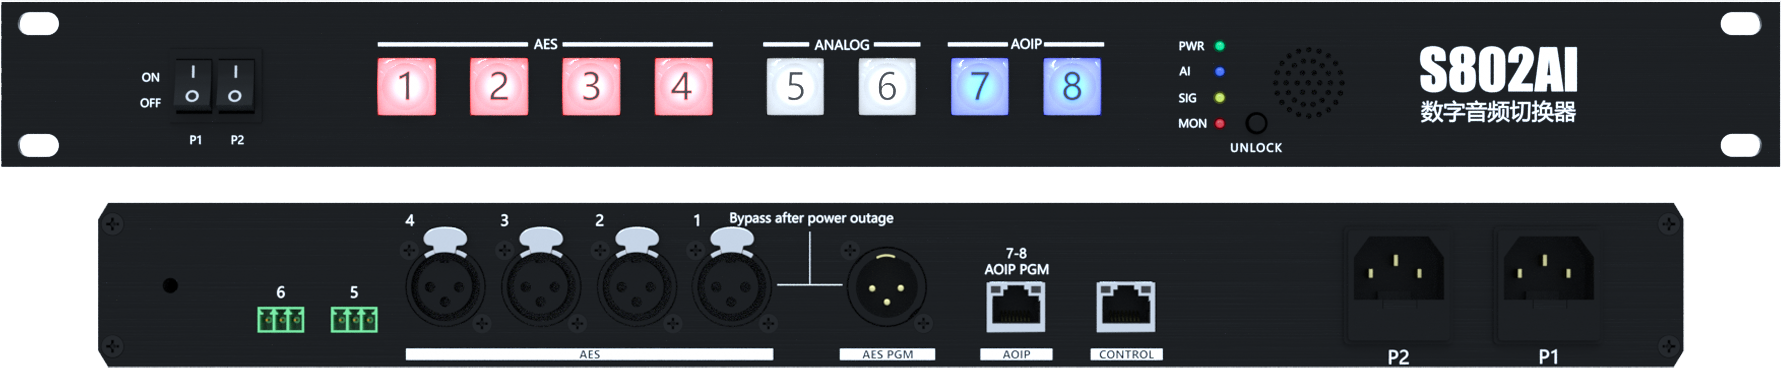This screenshot has width=1781, height=368.
Task: Select AOIP input button 8
Action: (1072, 86)
